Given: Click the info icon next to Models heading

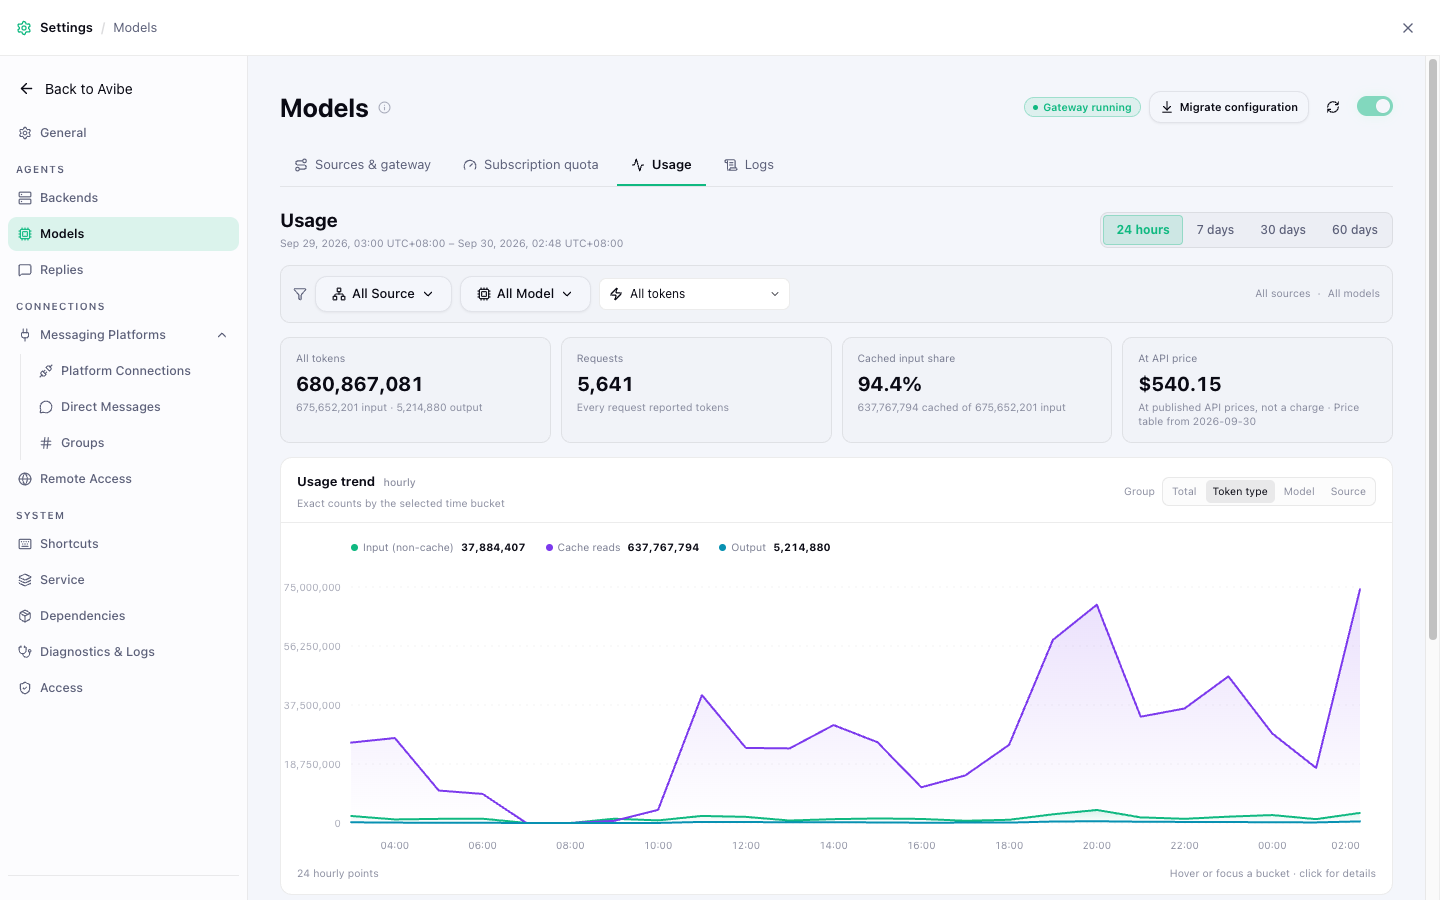Looking at the screenshot, I should click(x=384, y=108).
